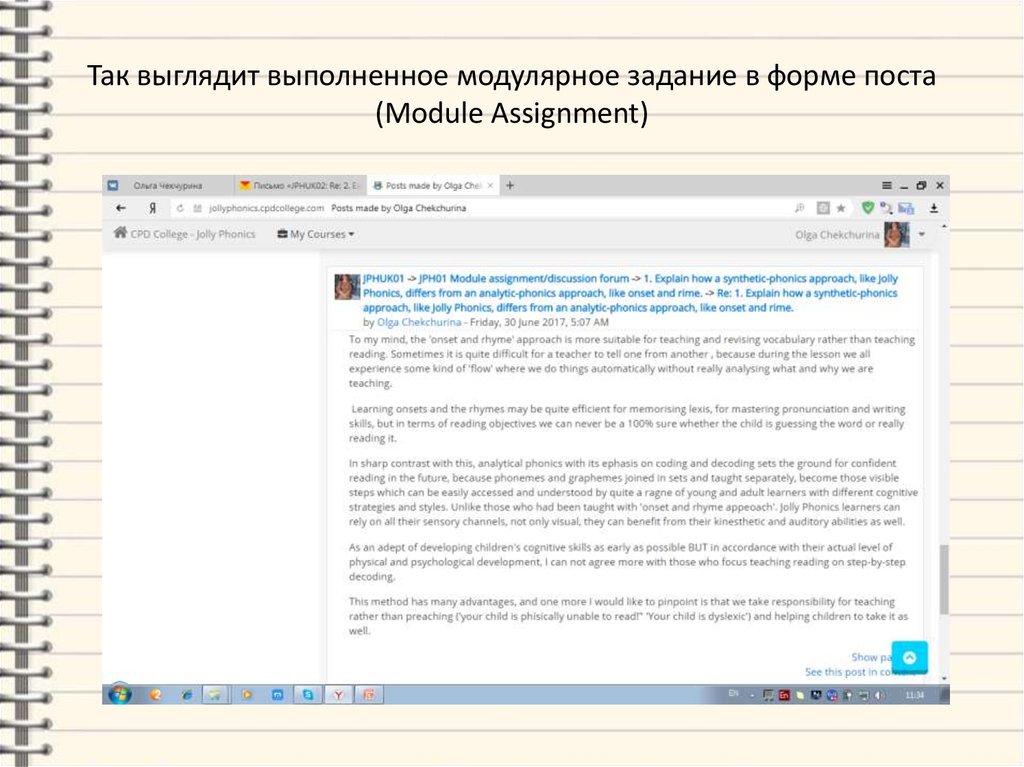The height and width of the screenshot is (767, 1024).
Task: Expand hidden icons in the system tray
Action: 752,693
